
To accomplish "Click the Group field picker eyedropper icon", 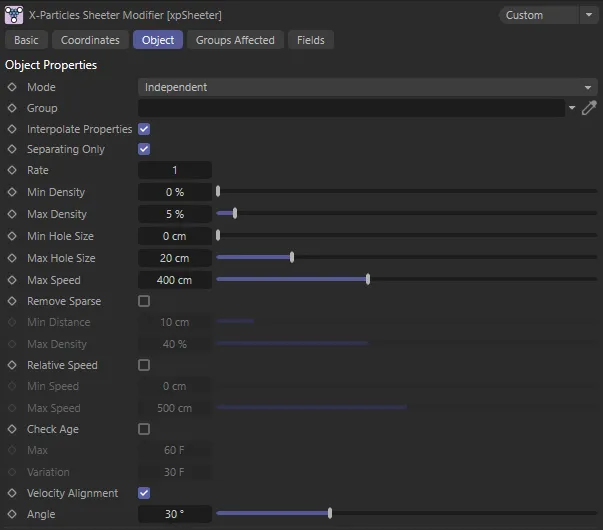I will [589, 108].
